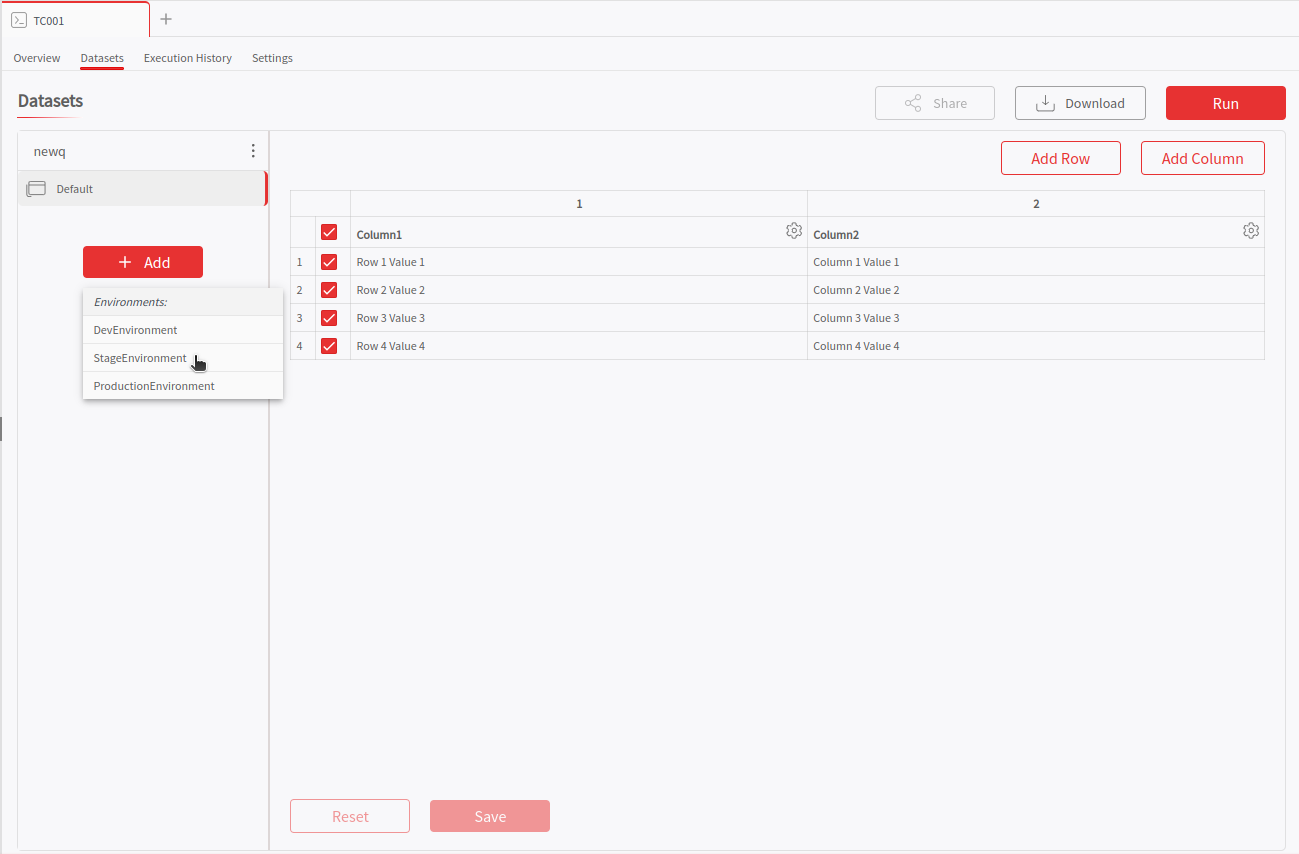
Task: Click the cell 'Column 3 Value 3'
Action: pos(1036,318)
